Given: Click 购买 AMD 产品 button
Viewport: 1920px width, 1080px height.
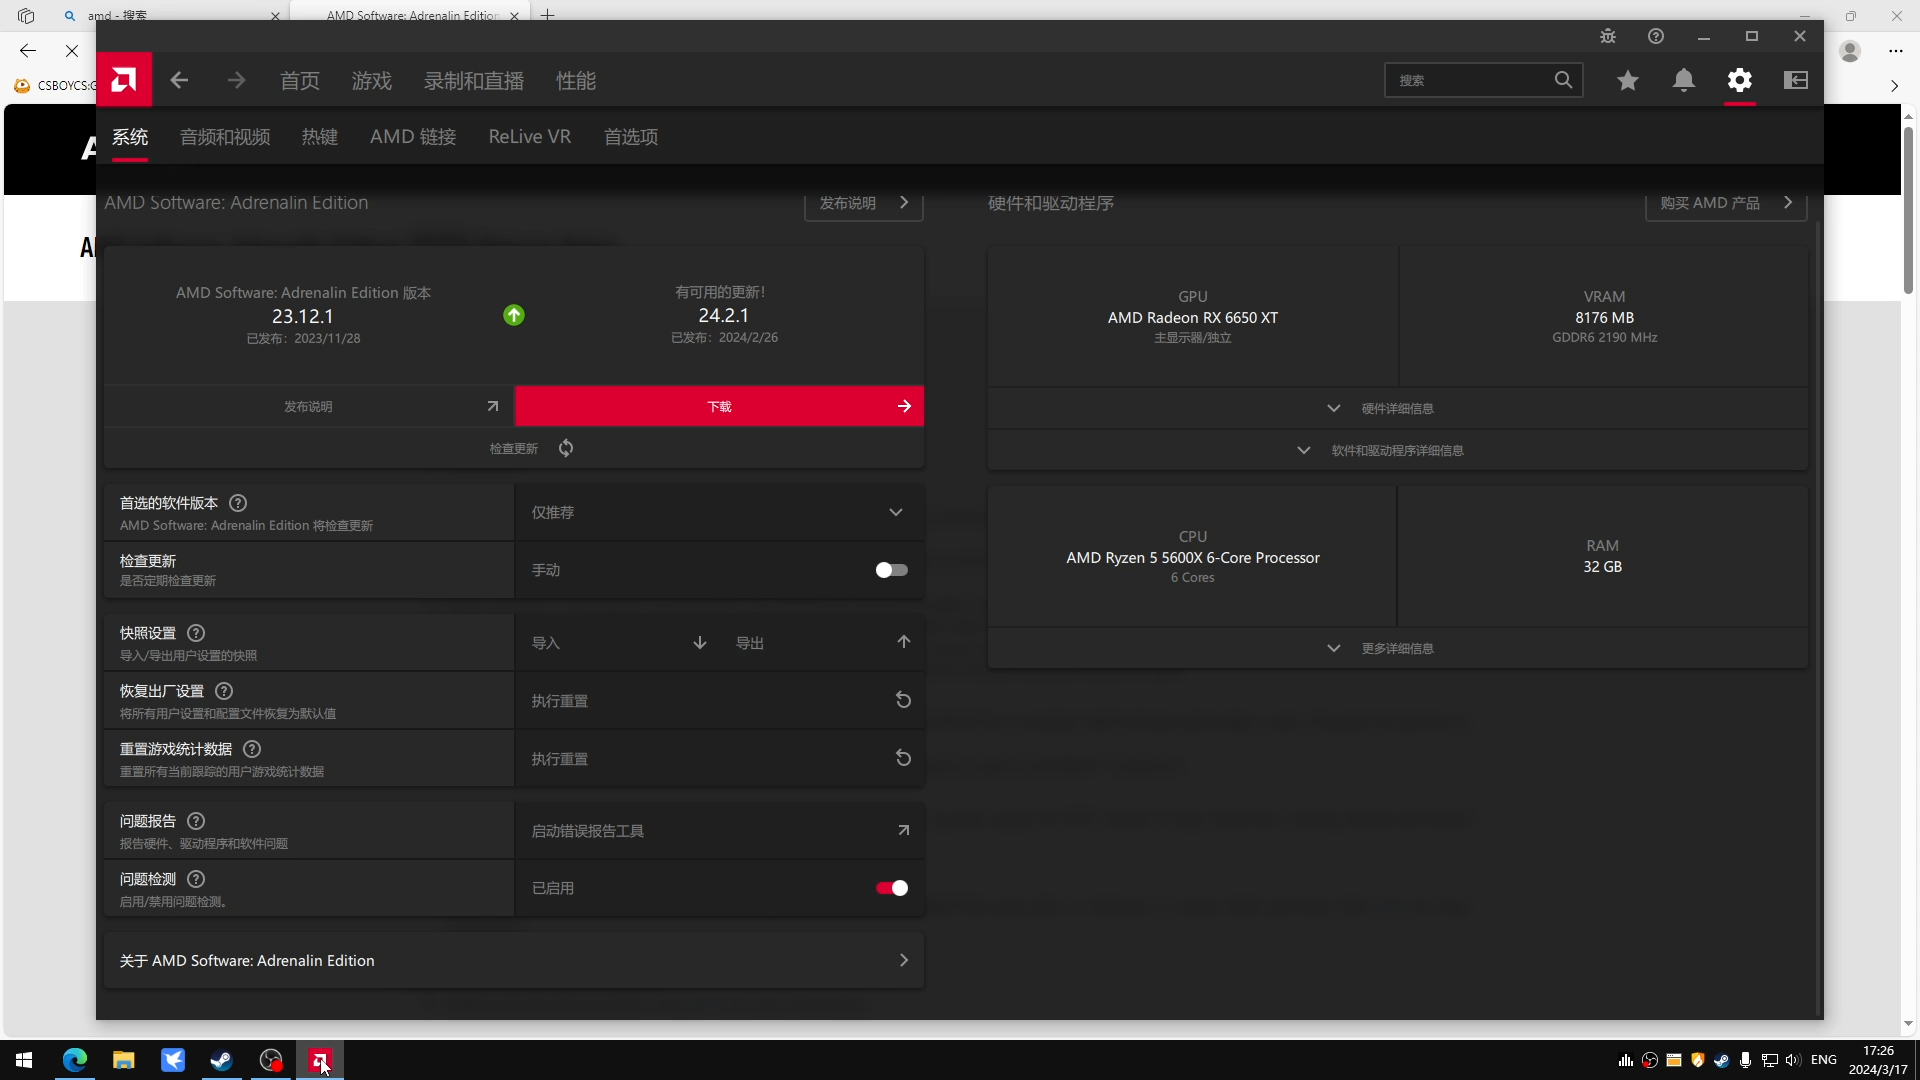Looking at the screenshot, I should [x=1726, y=203].
